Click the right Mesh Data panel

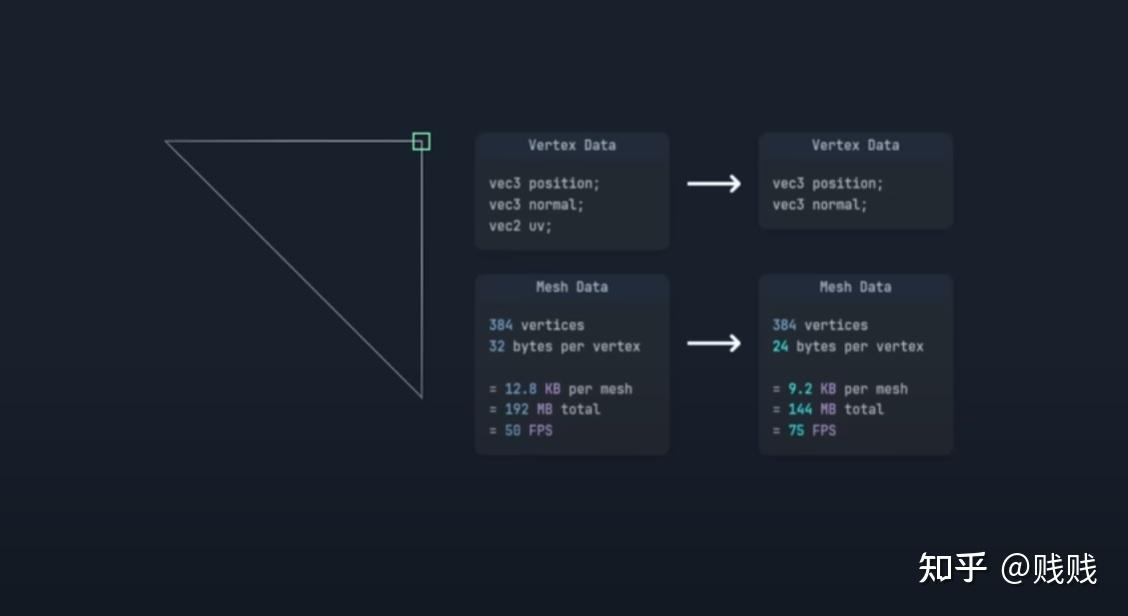[856, 363]
